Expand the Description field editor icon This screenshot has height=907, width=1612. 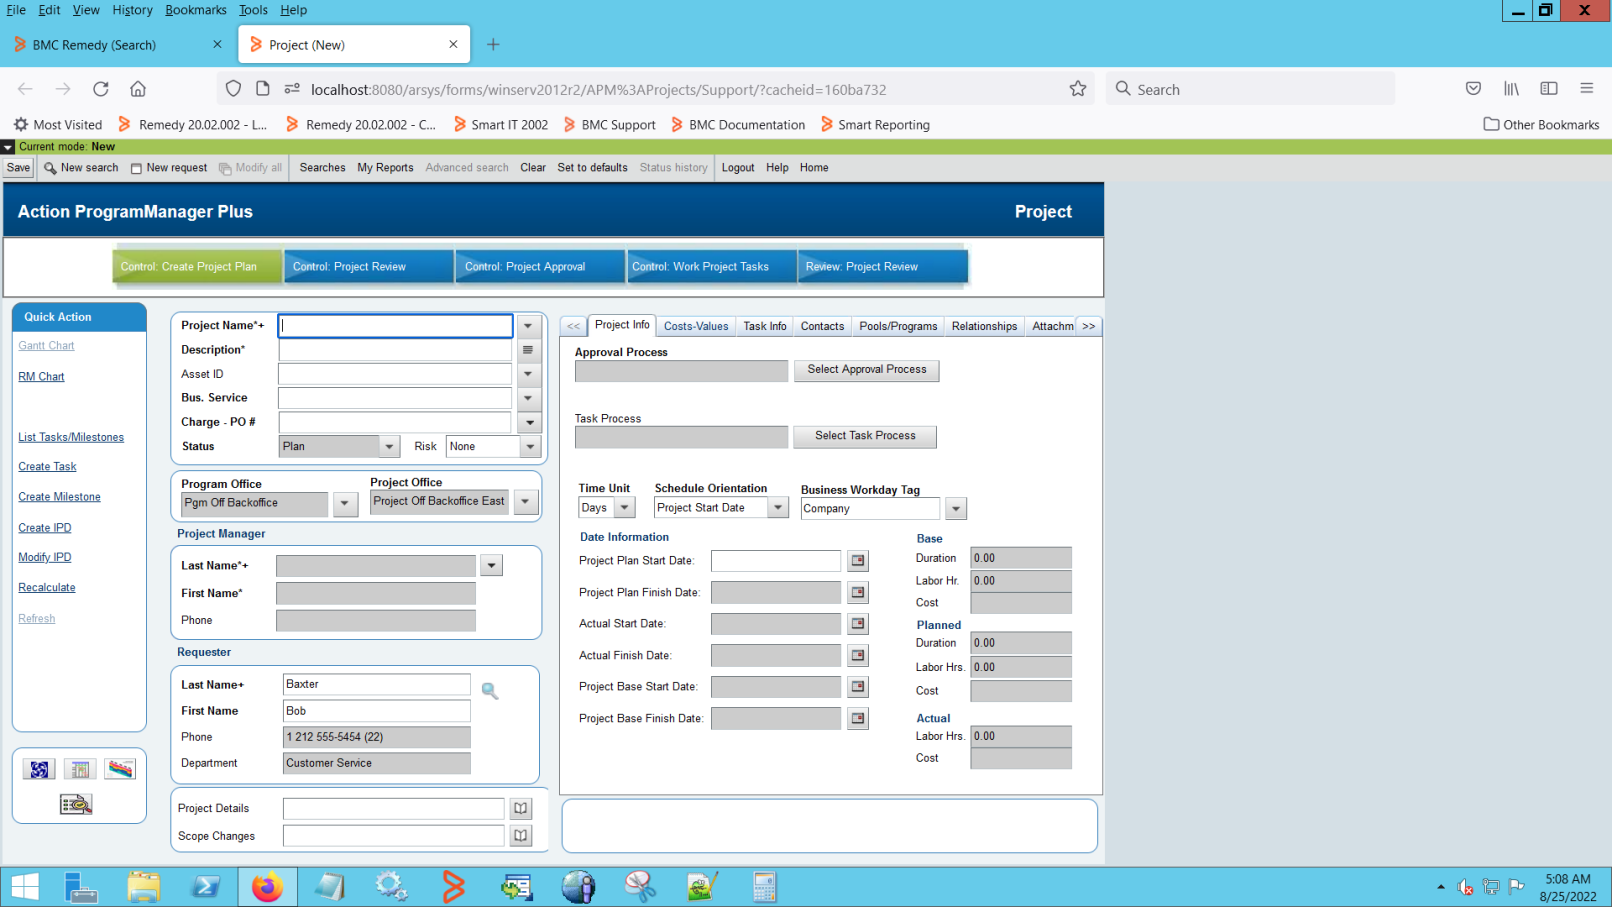pos(528,350)
